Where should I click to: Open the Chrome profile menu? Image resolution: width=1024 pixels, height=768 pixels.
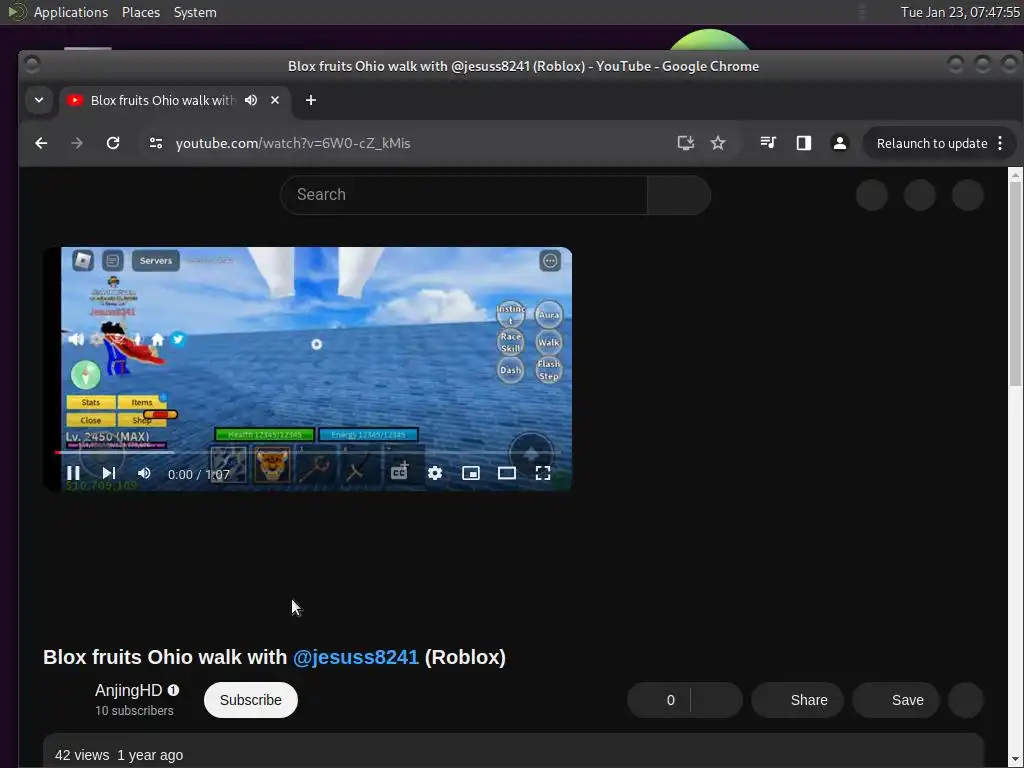840,143
